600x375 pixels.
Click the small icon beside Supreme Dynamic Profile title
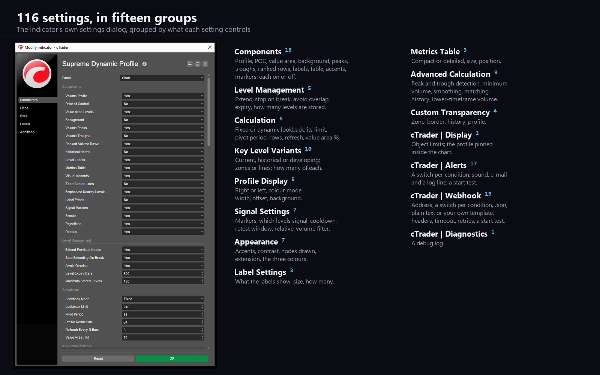tap(144, 64)
